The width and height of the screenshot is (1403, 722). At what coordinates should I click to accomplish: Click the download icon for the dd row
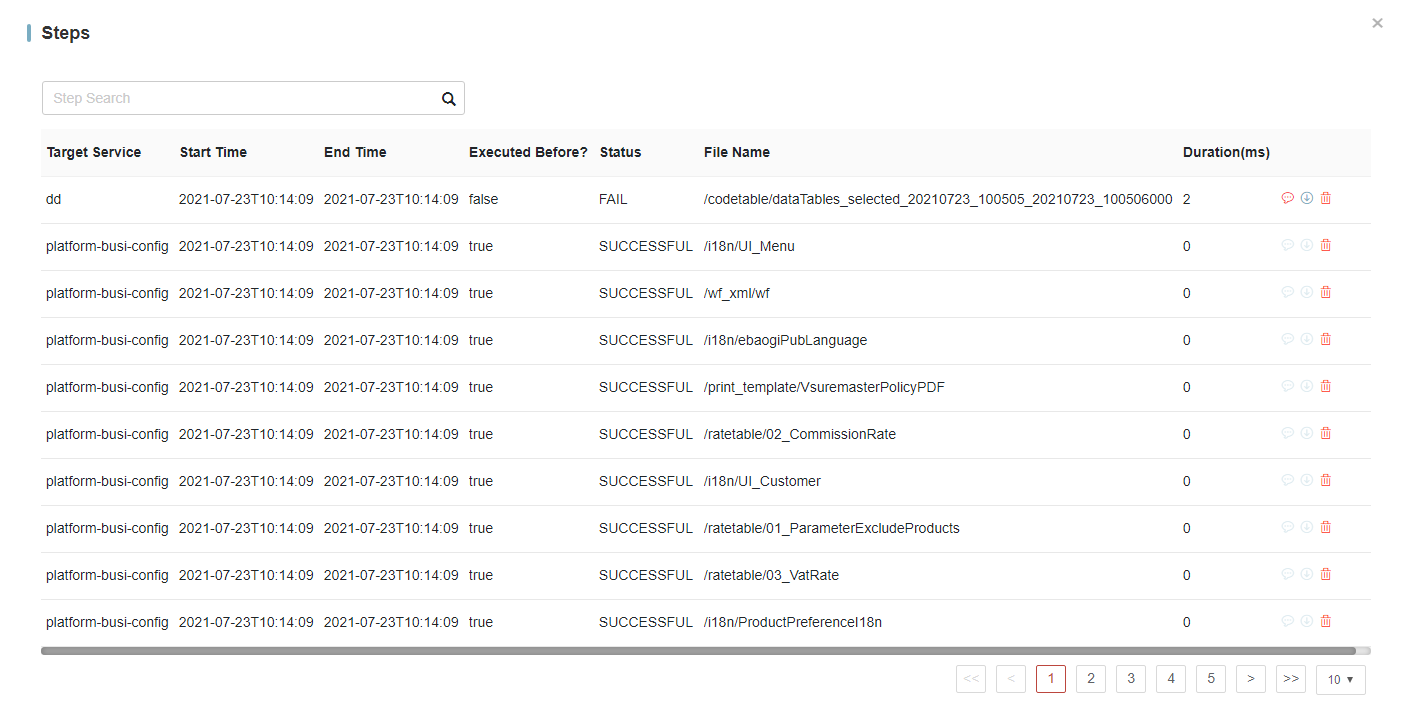[x=1306, y=198]
